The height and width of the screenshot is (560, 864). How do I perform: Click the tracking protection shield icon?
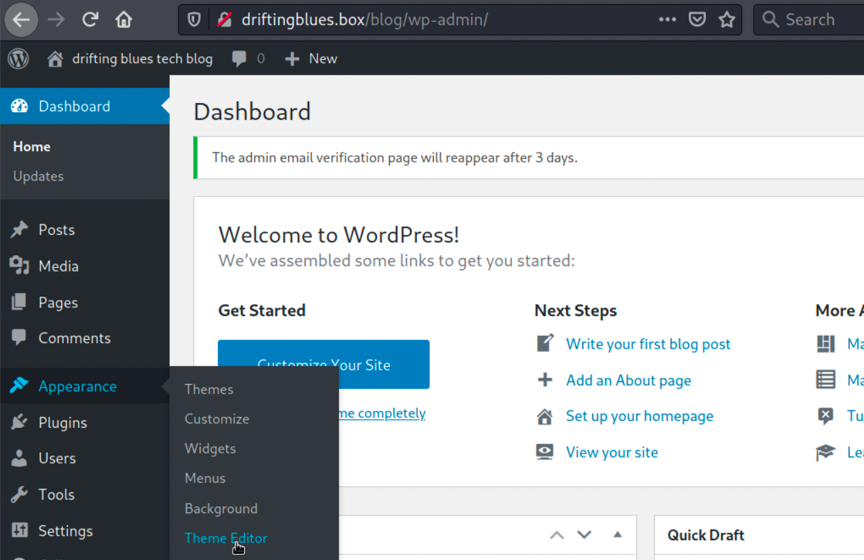pyautogui.click(x=194, y=20)
